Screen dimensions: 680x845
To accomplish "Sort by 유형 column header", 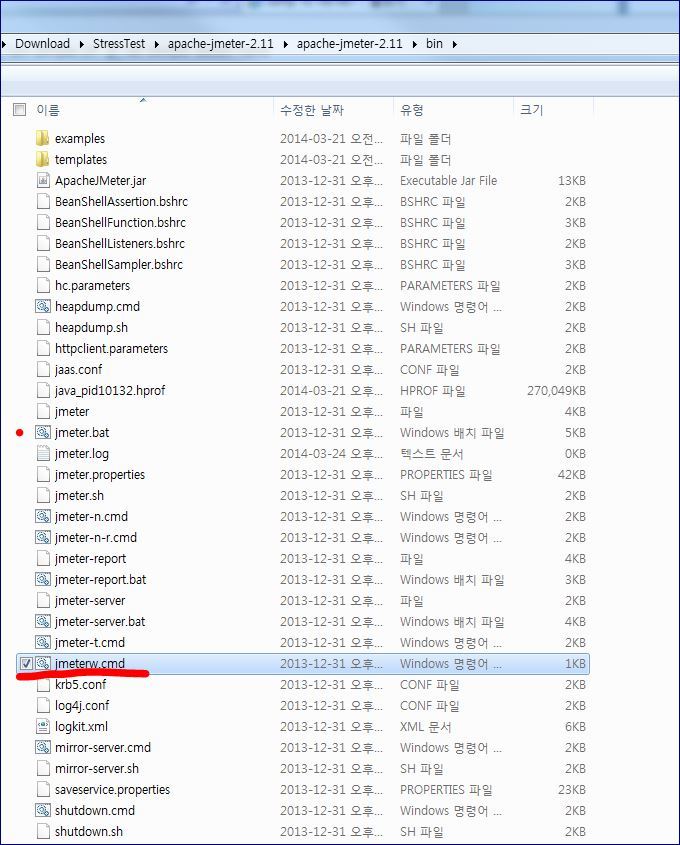I will (x=412, y=110).
